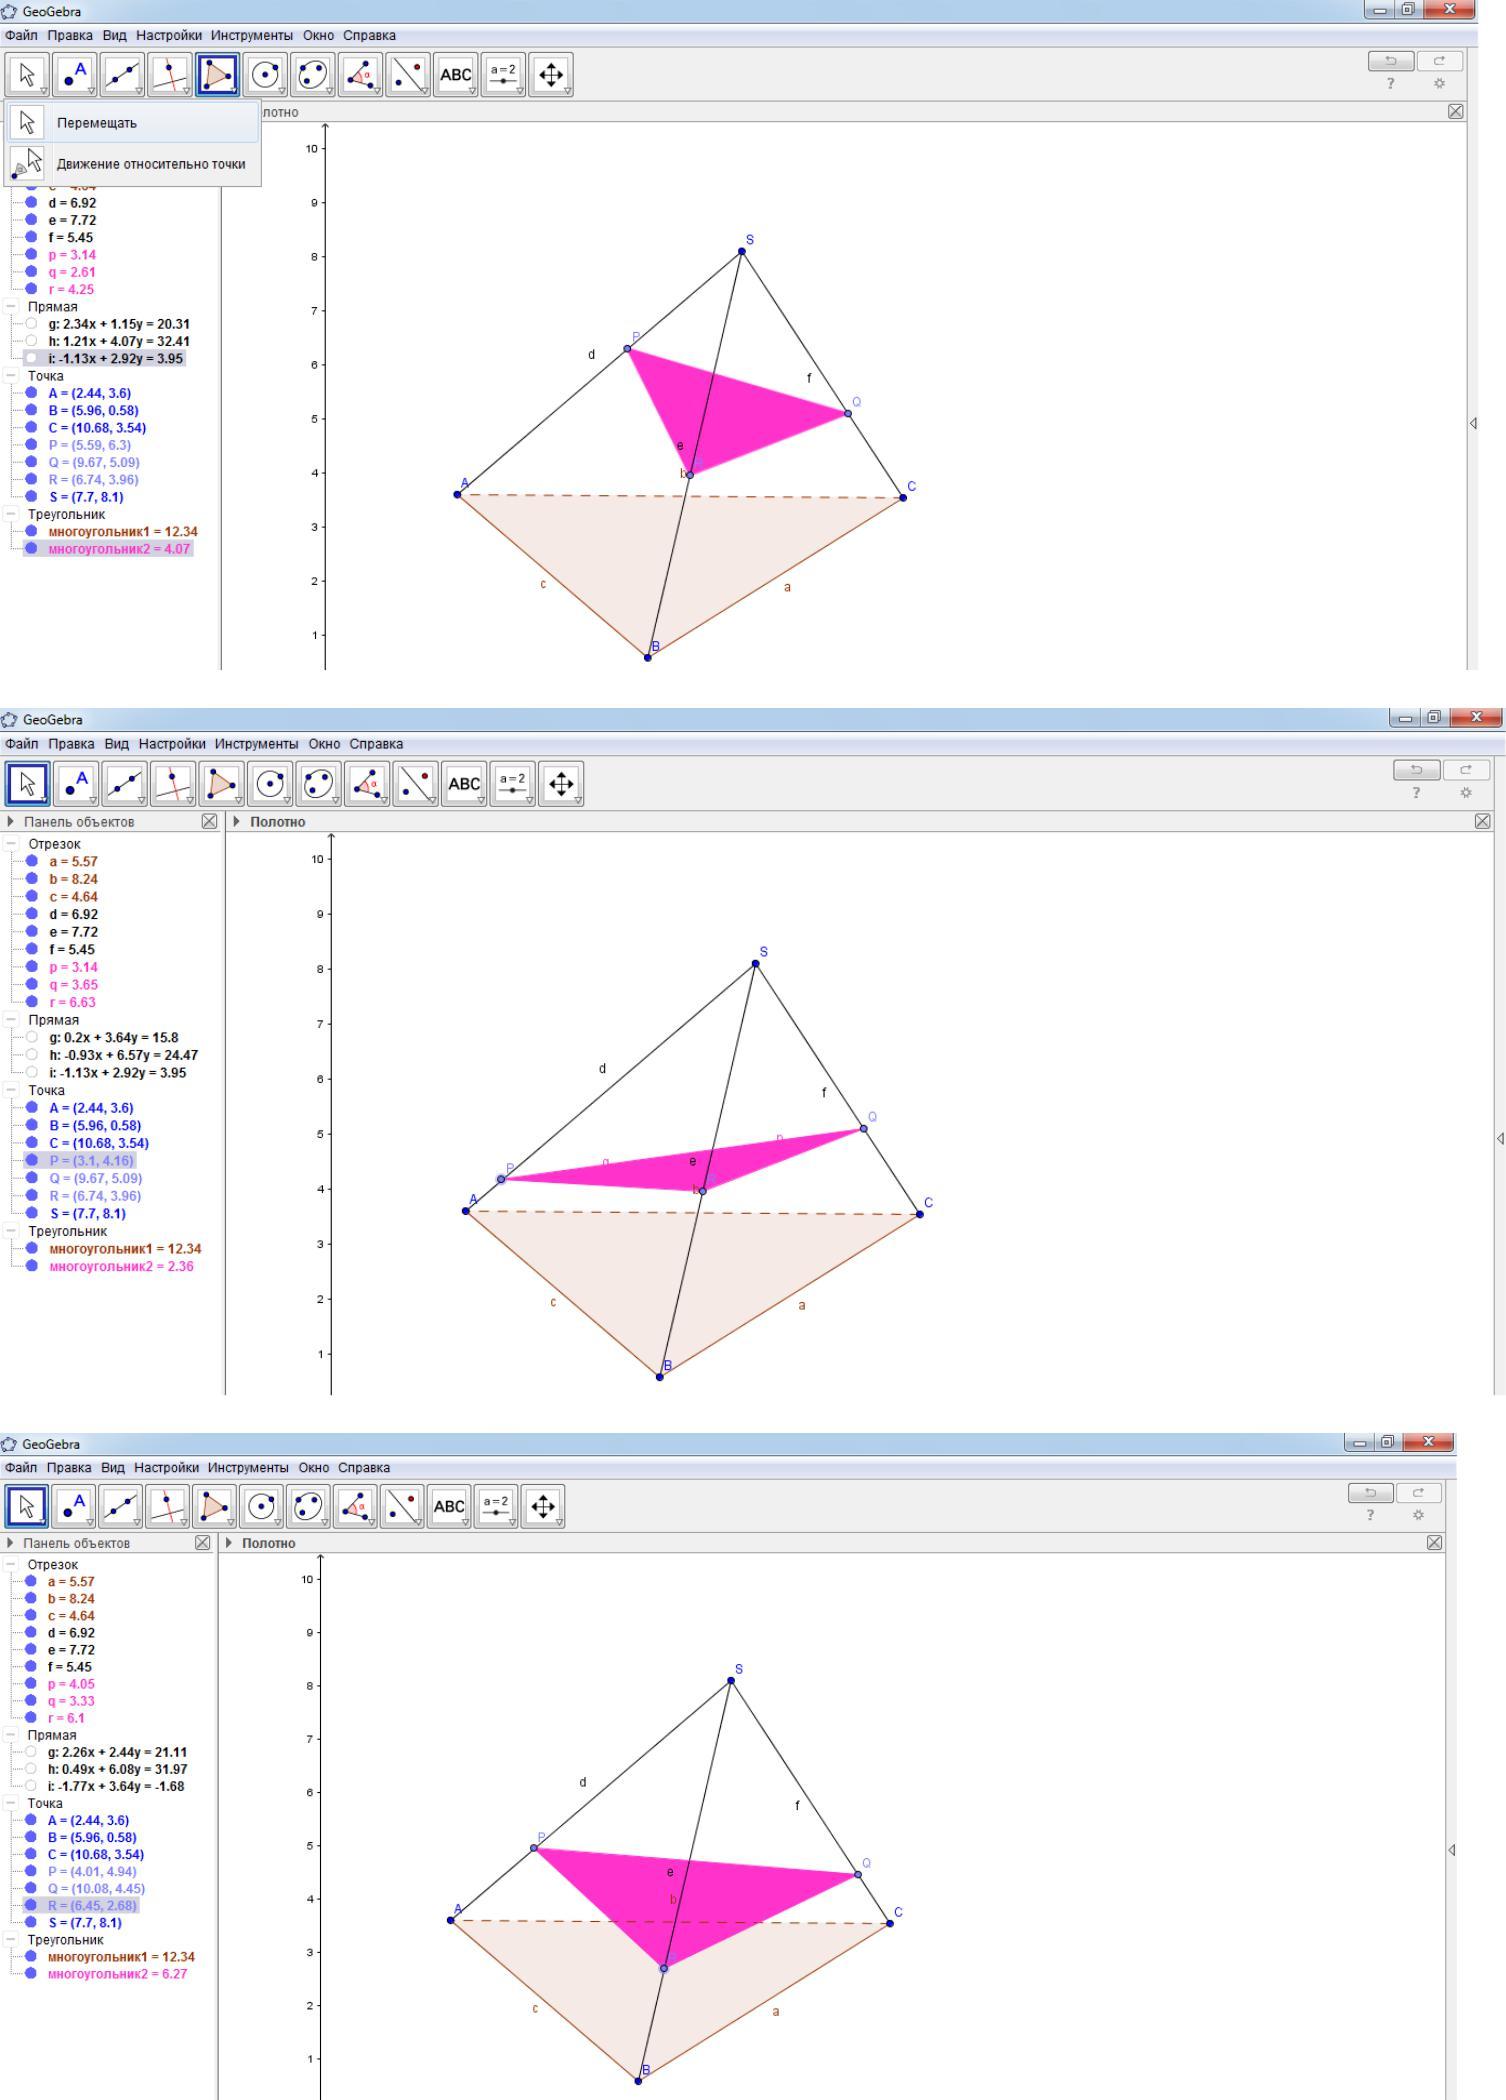Choose Circle tool in bottom GeoGebra window
This screenshot has height=2100, width=1506.
pyautogui.click(x=262, y=1506)
